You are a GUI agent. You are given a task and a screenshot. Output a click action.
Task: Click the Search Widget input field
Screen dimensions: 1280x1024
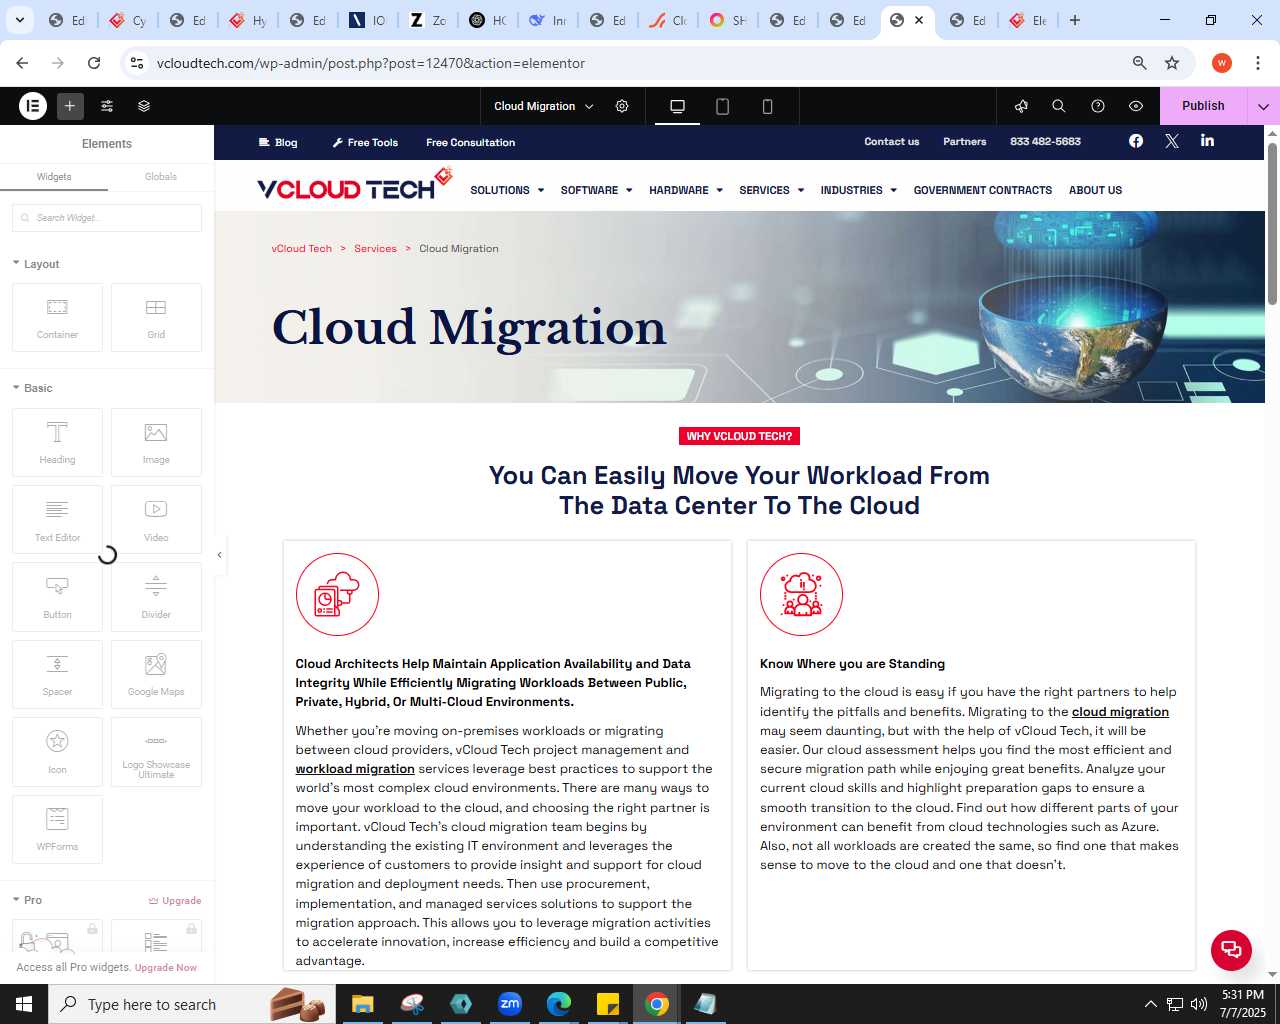point(107,218)
